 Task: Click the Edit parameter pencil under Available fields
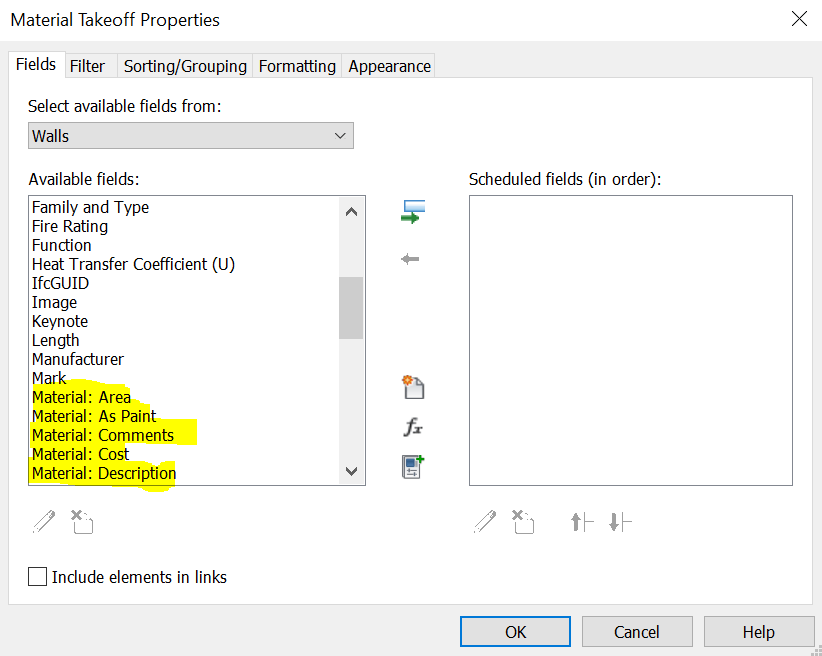coord(44,521)
